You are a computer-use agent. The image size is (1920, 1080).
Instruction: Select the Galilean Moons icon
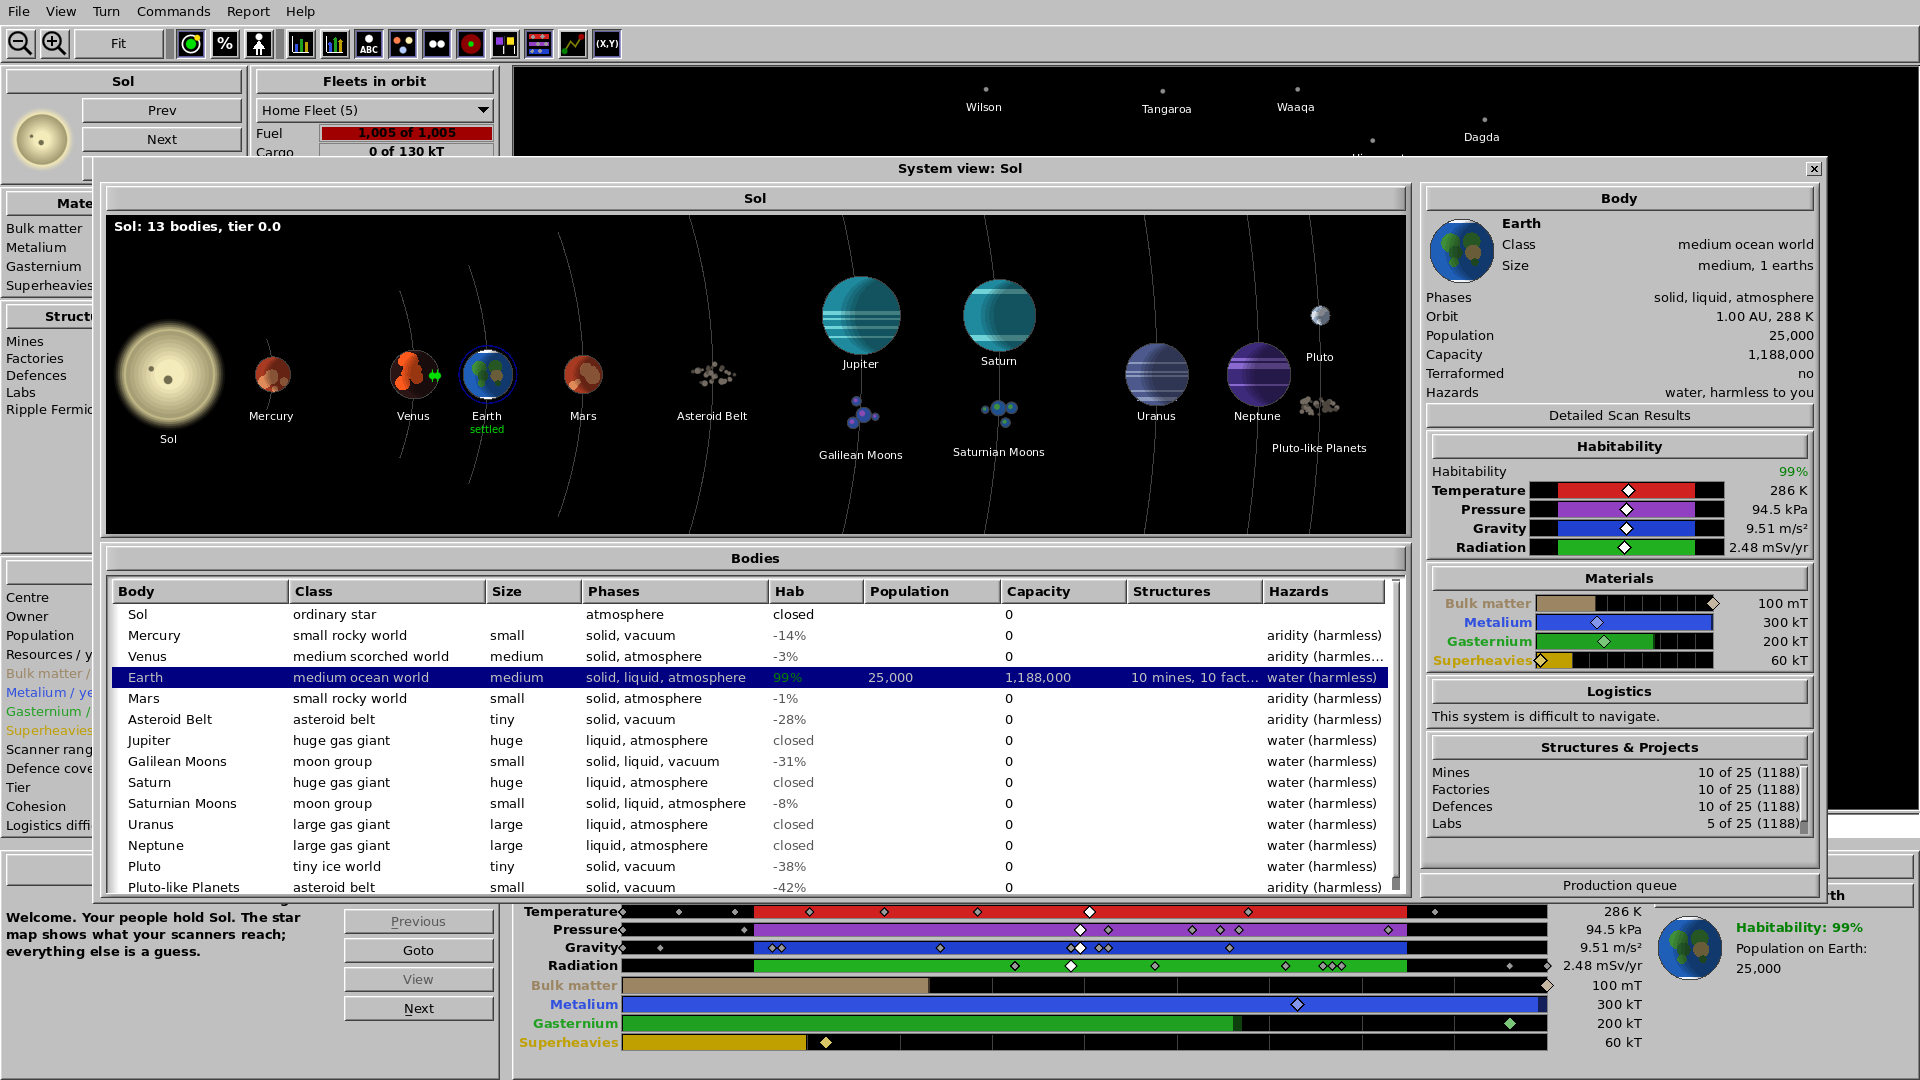(x=861, y=413)
